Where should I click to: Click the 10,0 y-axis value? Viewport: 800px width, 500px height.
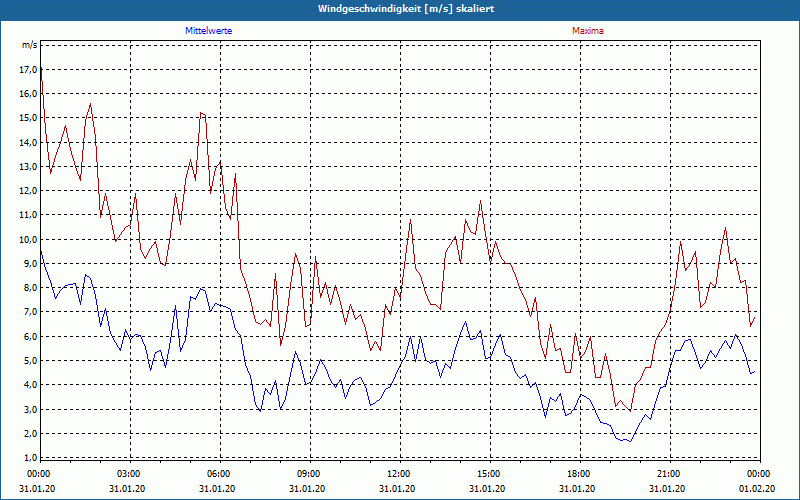tap(28, 239)
